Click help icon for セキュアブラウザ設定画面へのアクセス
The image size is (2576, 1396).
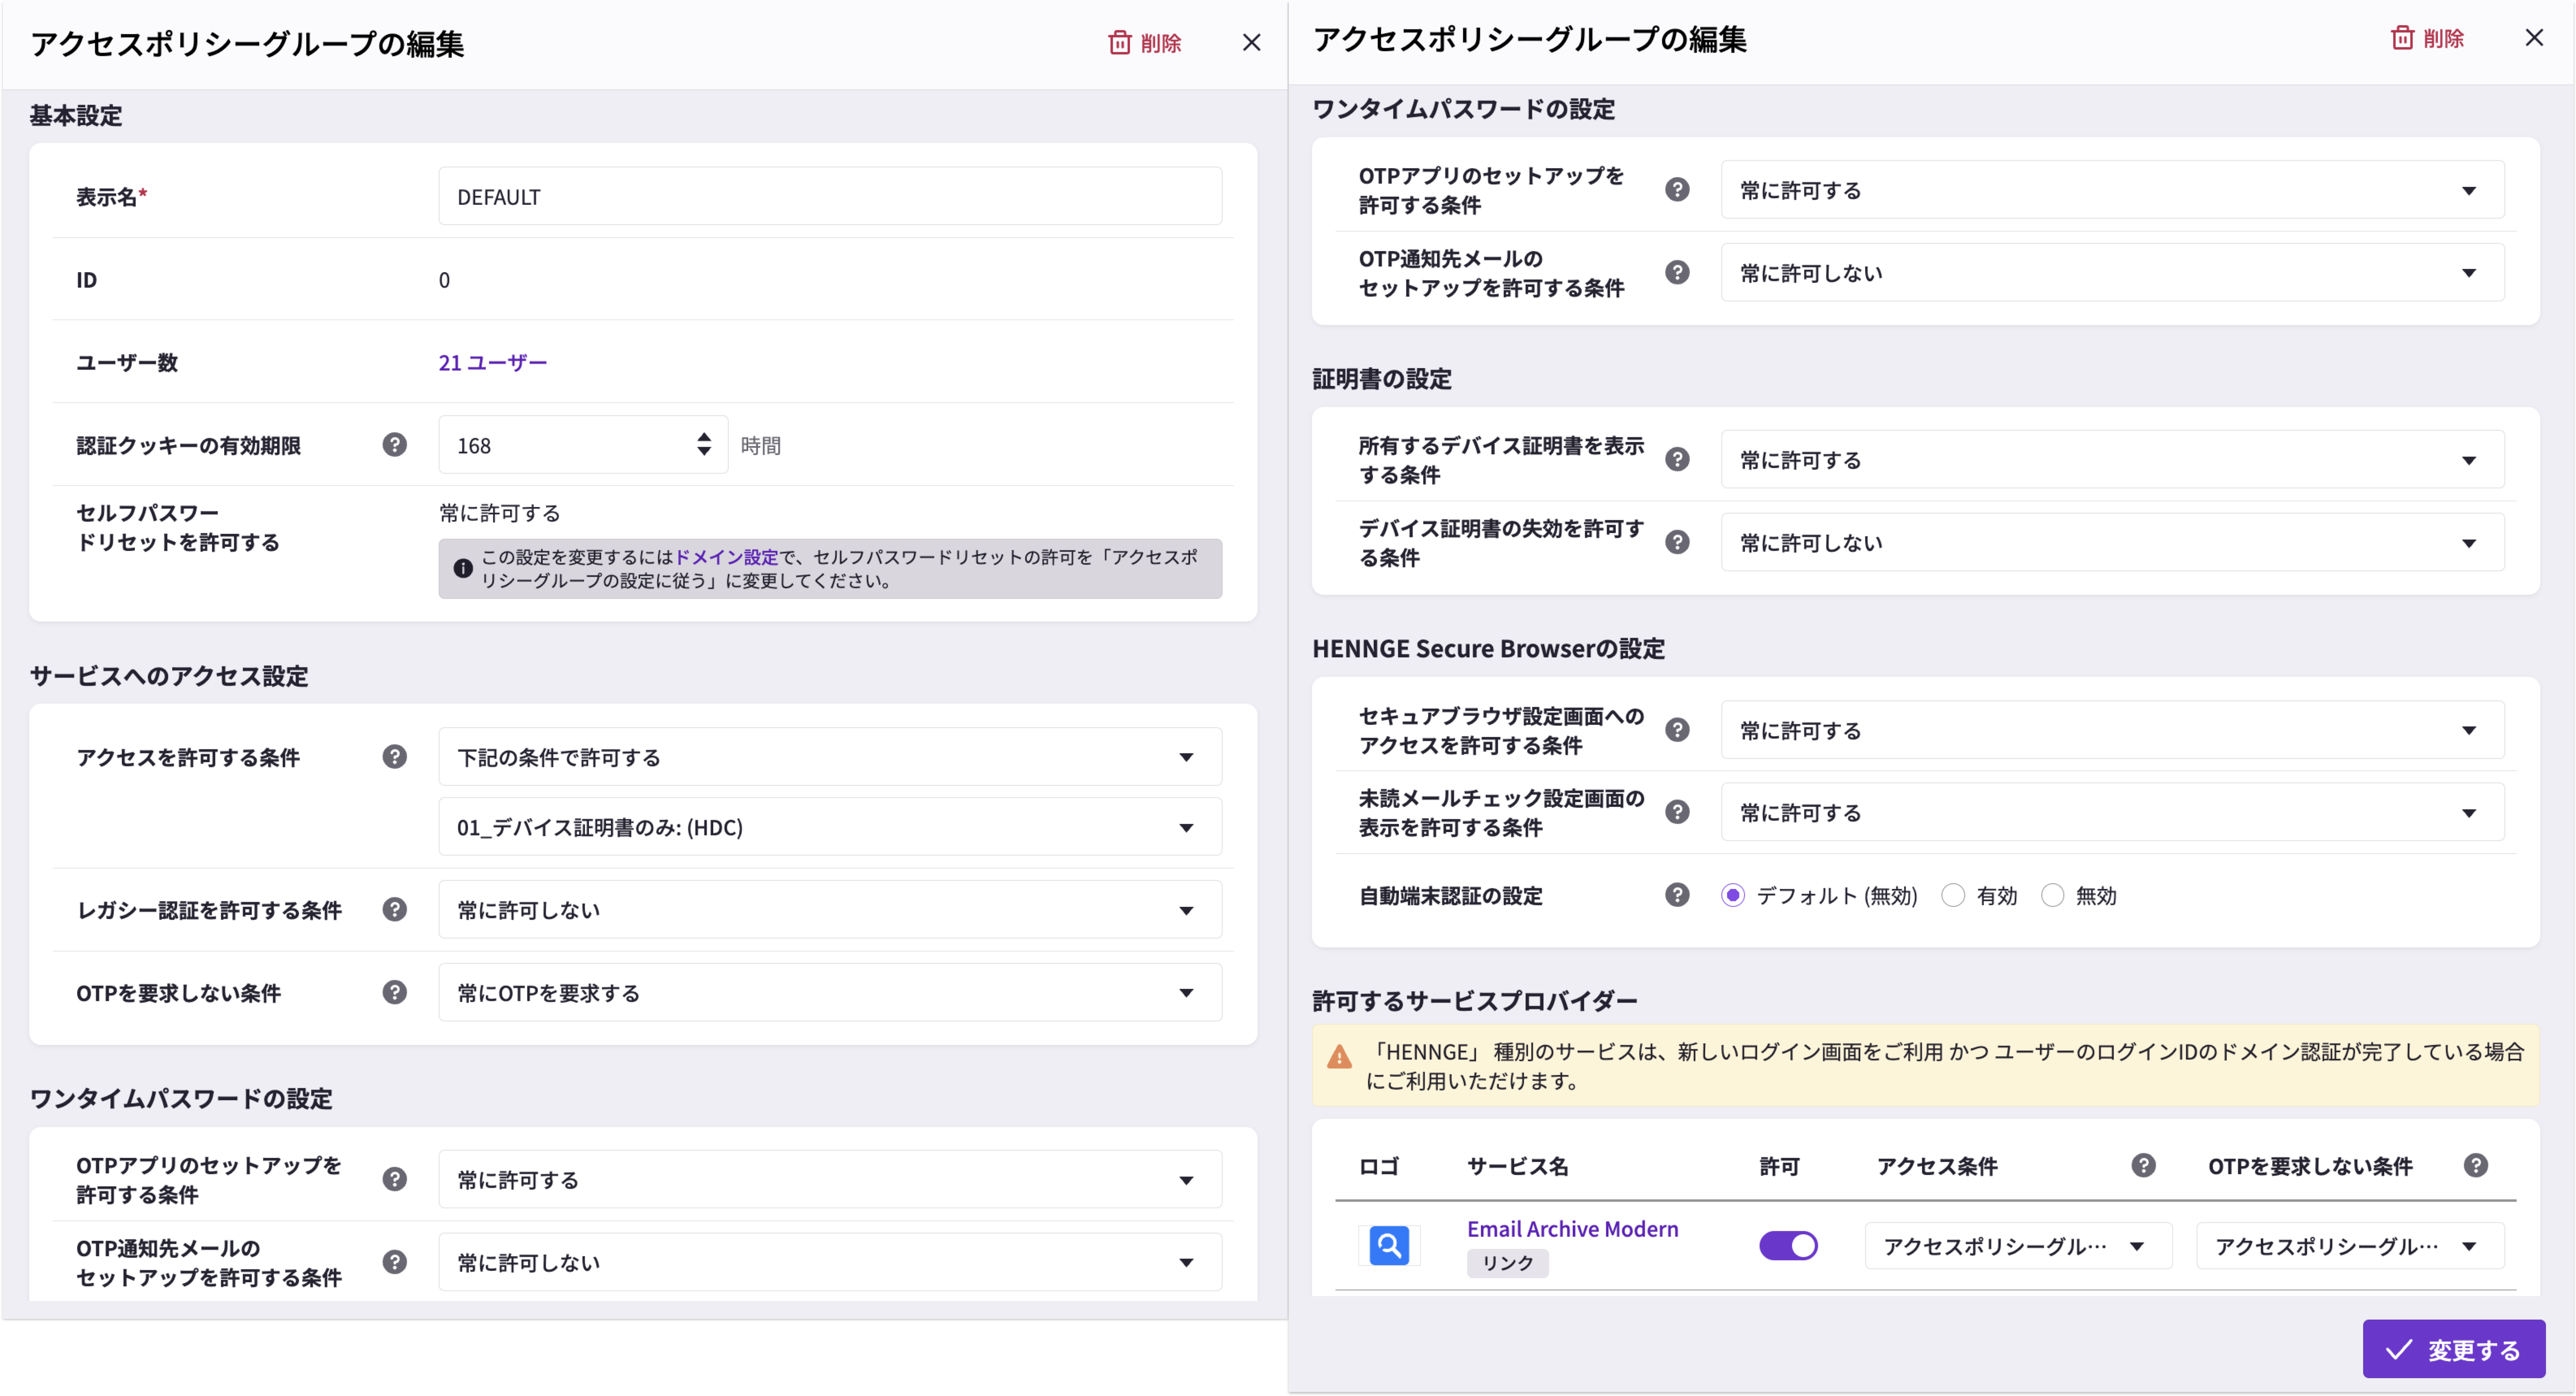[1677, 730]
